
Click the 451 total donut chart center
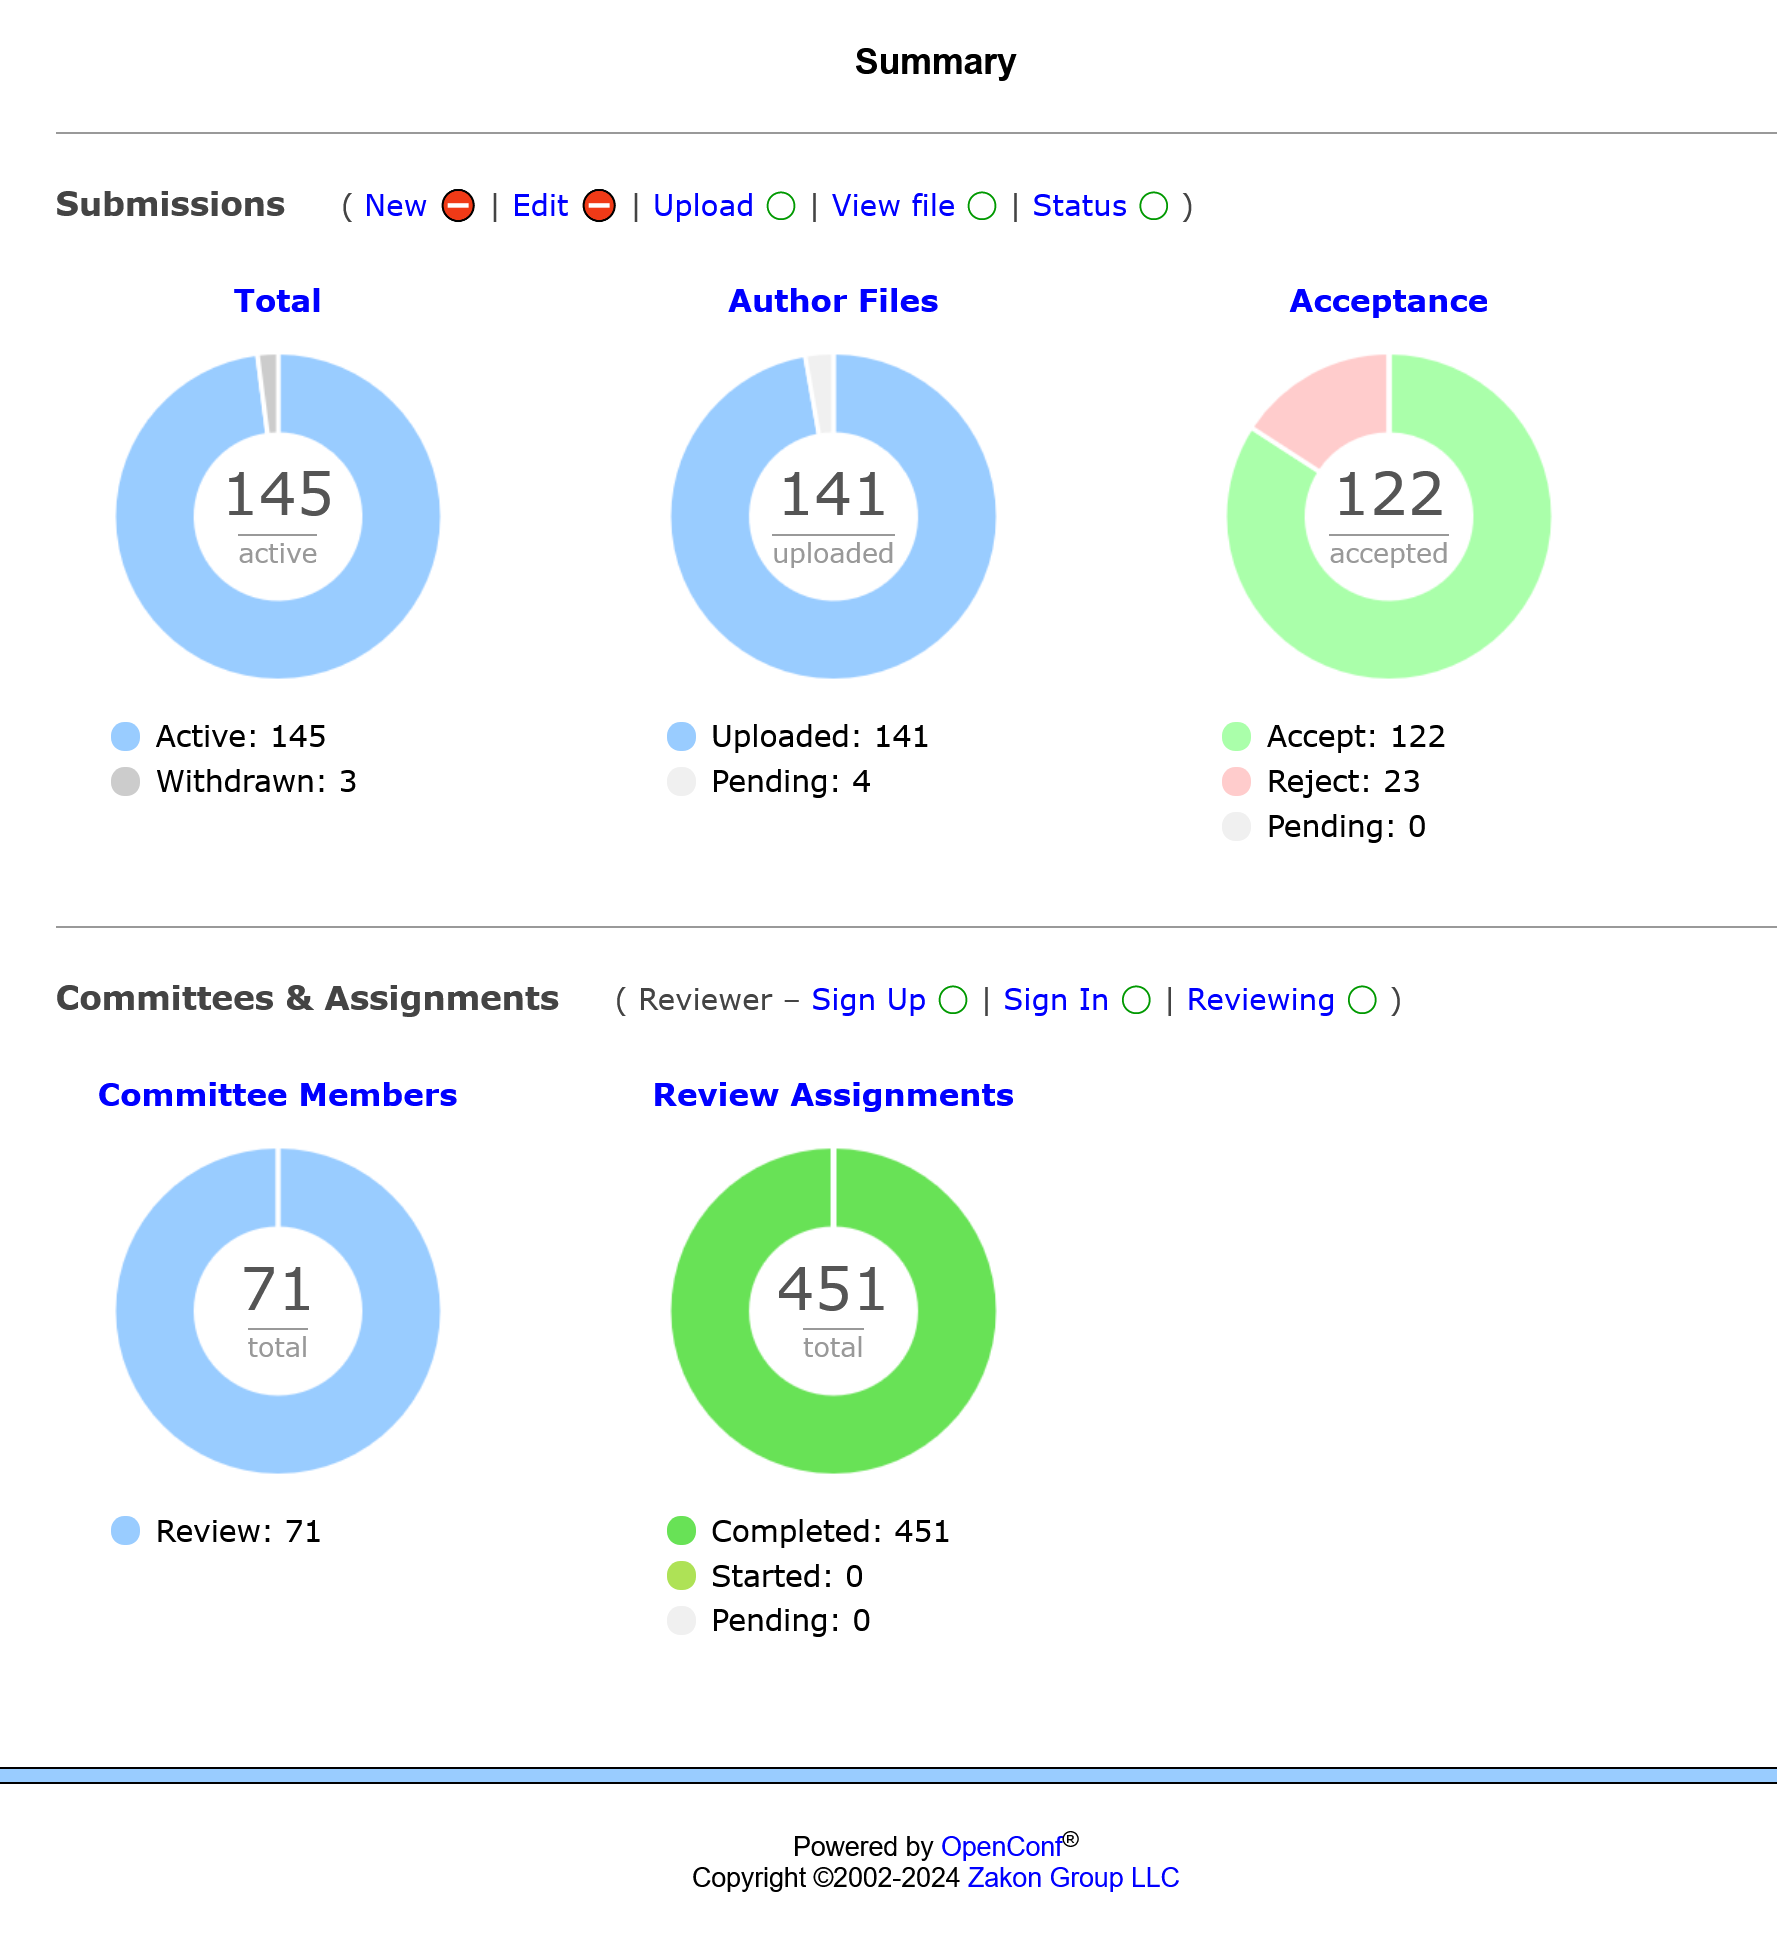[832, 1310]
